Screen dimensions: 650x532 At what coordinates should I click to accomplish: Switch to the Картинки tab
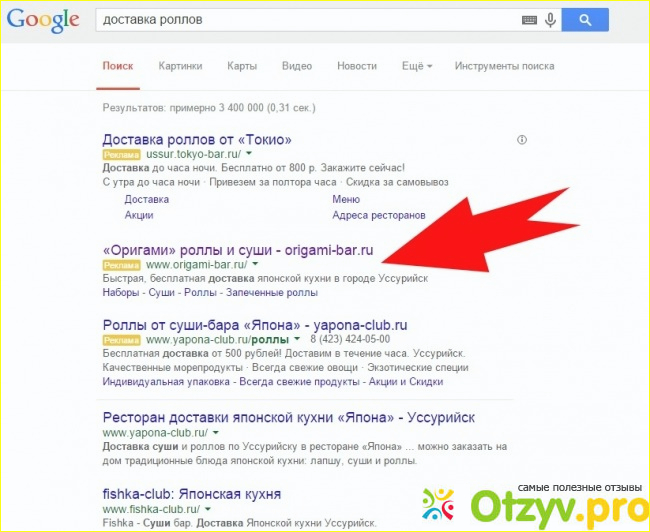tap(180, 66)
